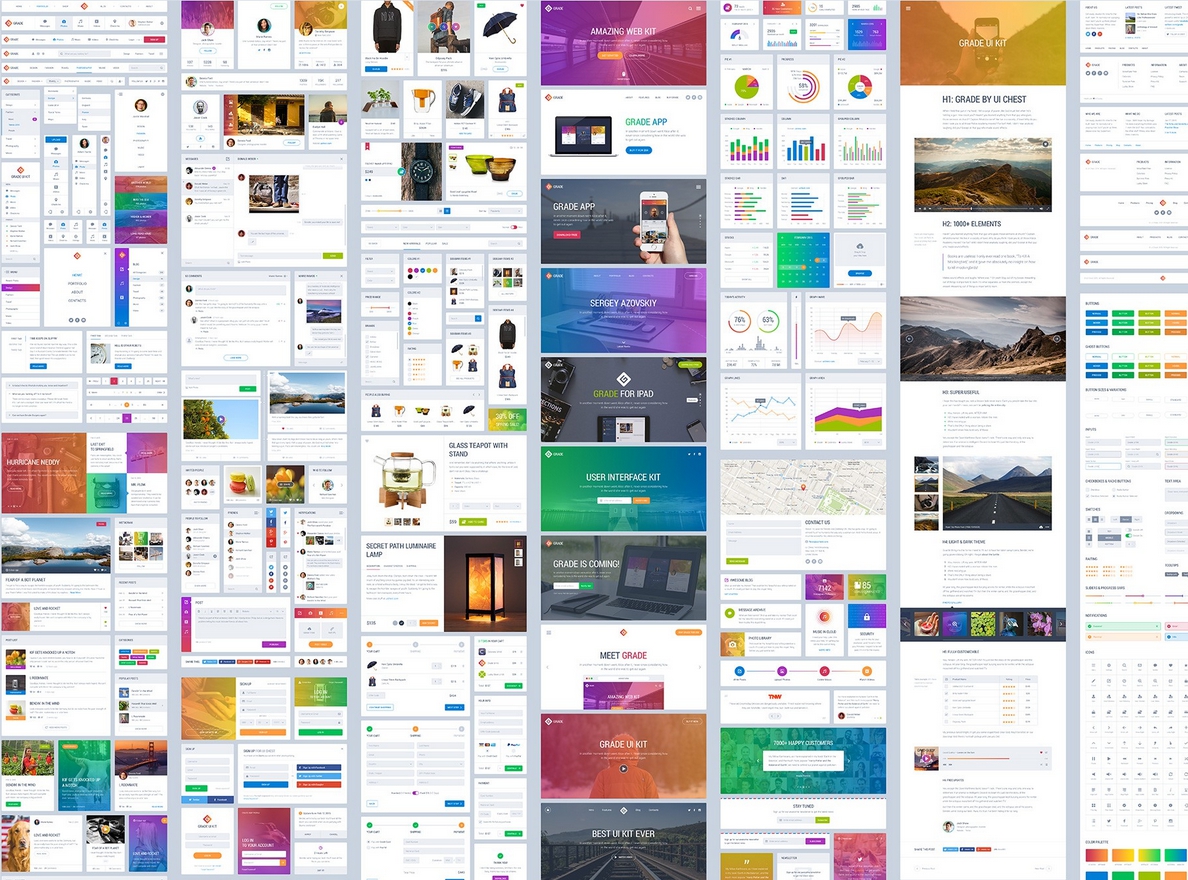Click About in white menu overlay
This screenshot has width=1188, height=880.
(77, 292)
